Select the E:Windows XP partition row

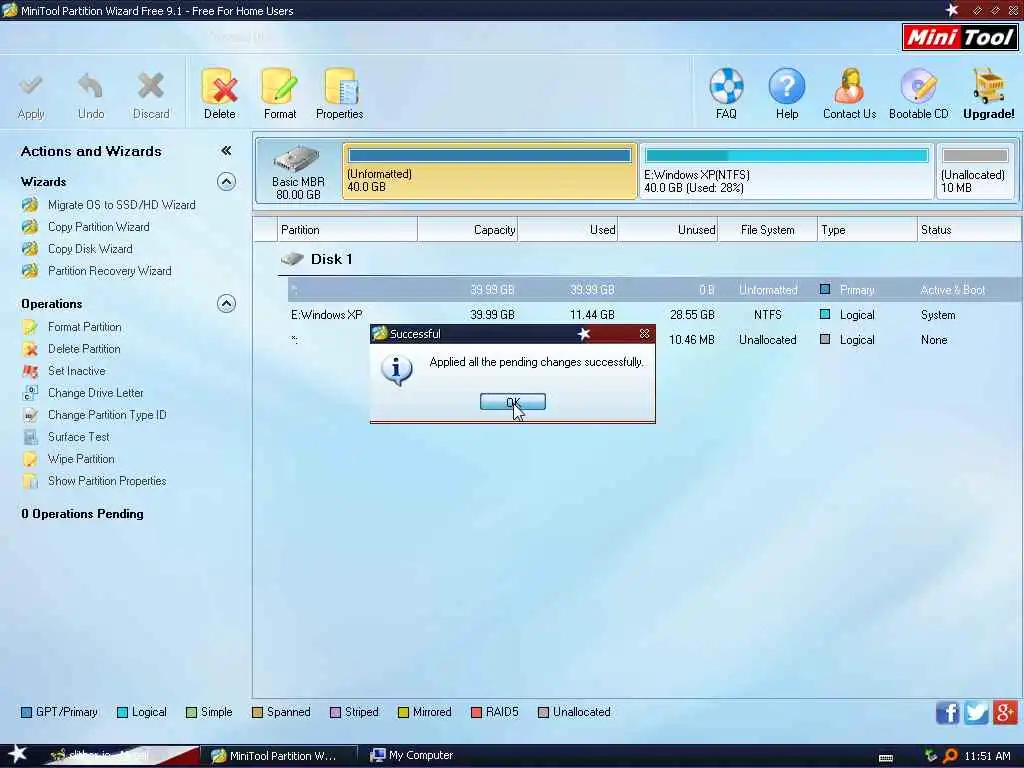tap(655, 315)
